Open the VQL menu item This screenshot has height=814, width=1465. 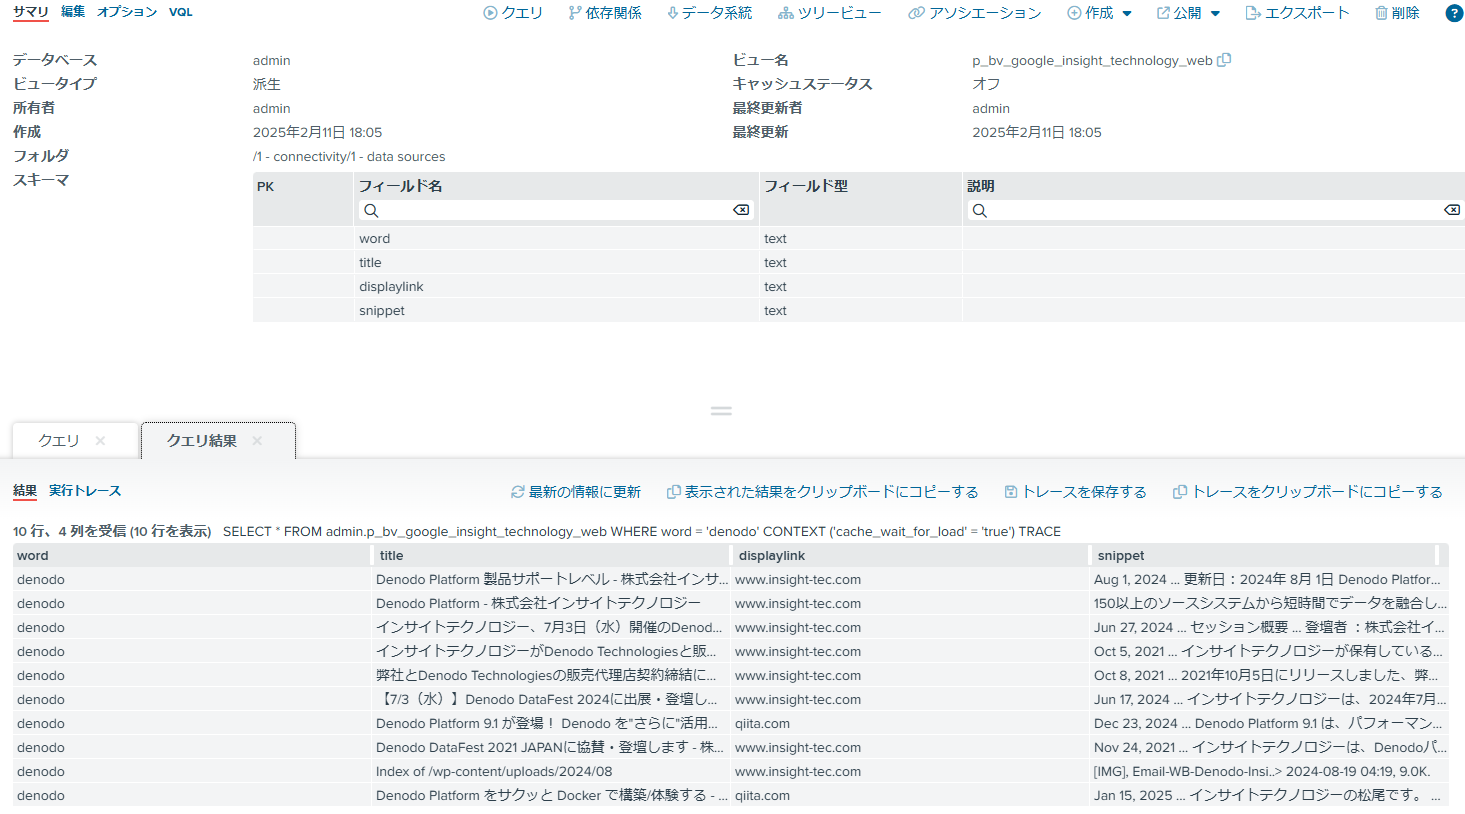click(x=180, y=13)
